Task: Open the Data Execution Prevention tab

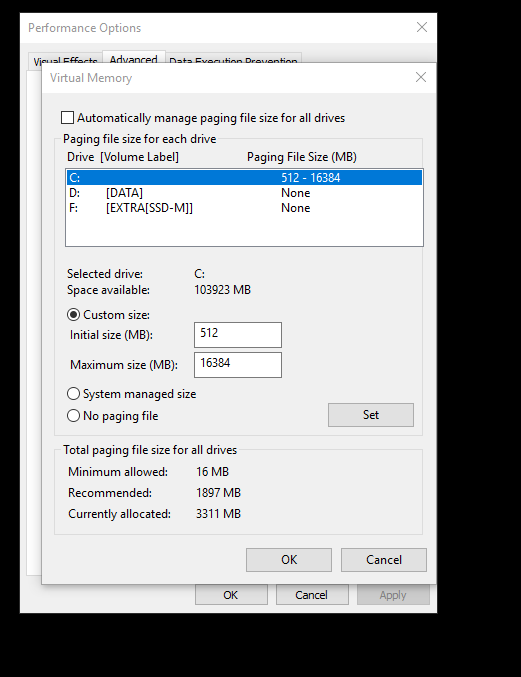Action: pos(233,60)
